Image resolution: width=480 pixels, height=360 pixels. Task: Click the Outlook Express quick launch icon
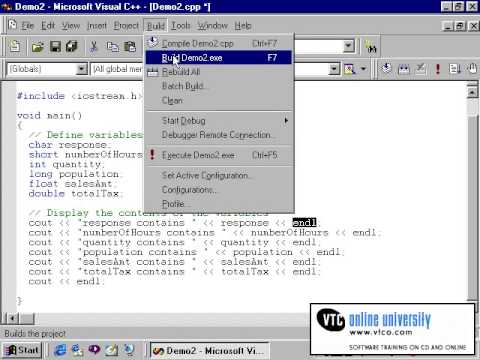pos(77,350)
